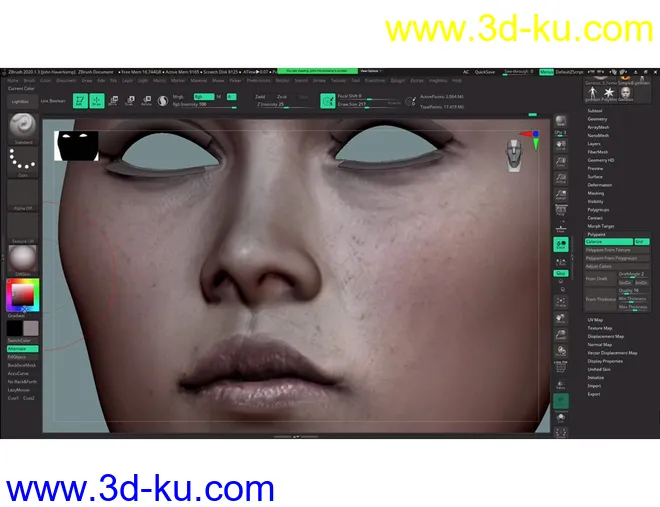Expand the Geometry section

click(597, 119)
